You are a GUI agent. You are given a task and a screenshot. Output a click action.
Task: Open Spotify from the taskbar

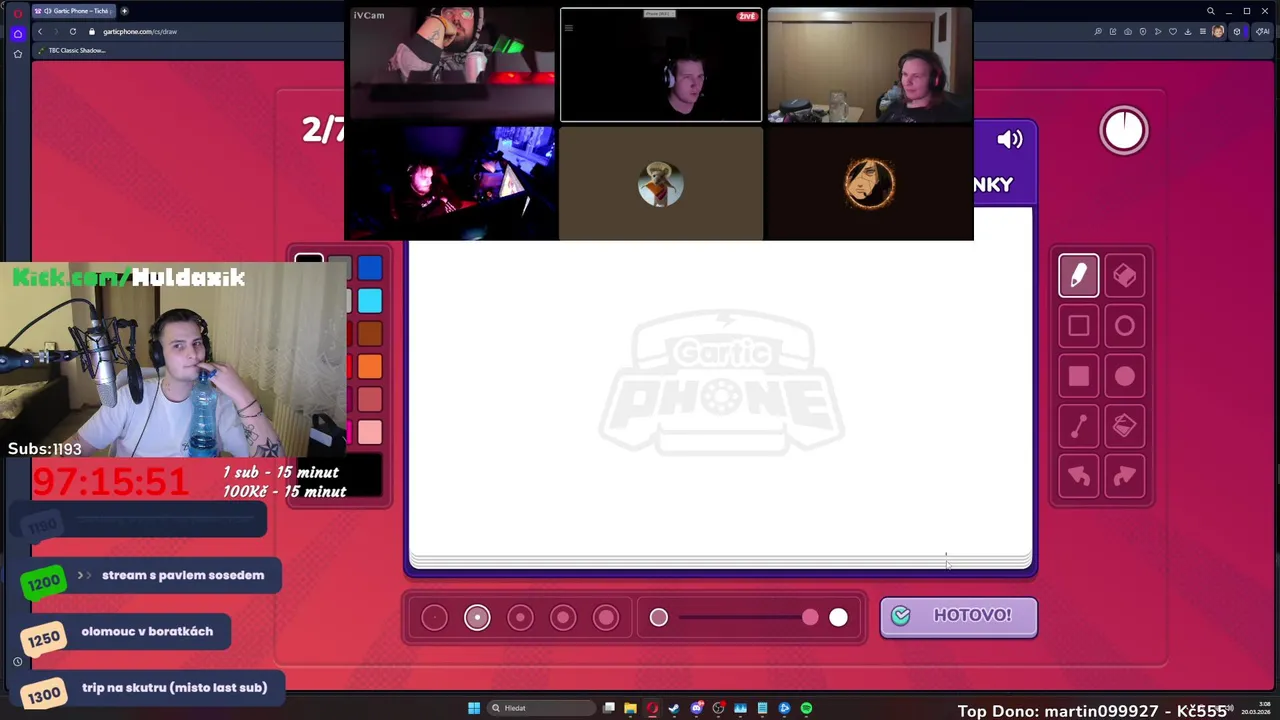pos(806,708)
